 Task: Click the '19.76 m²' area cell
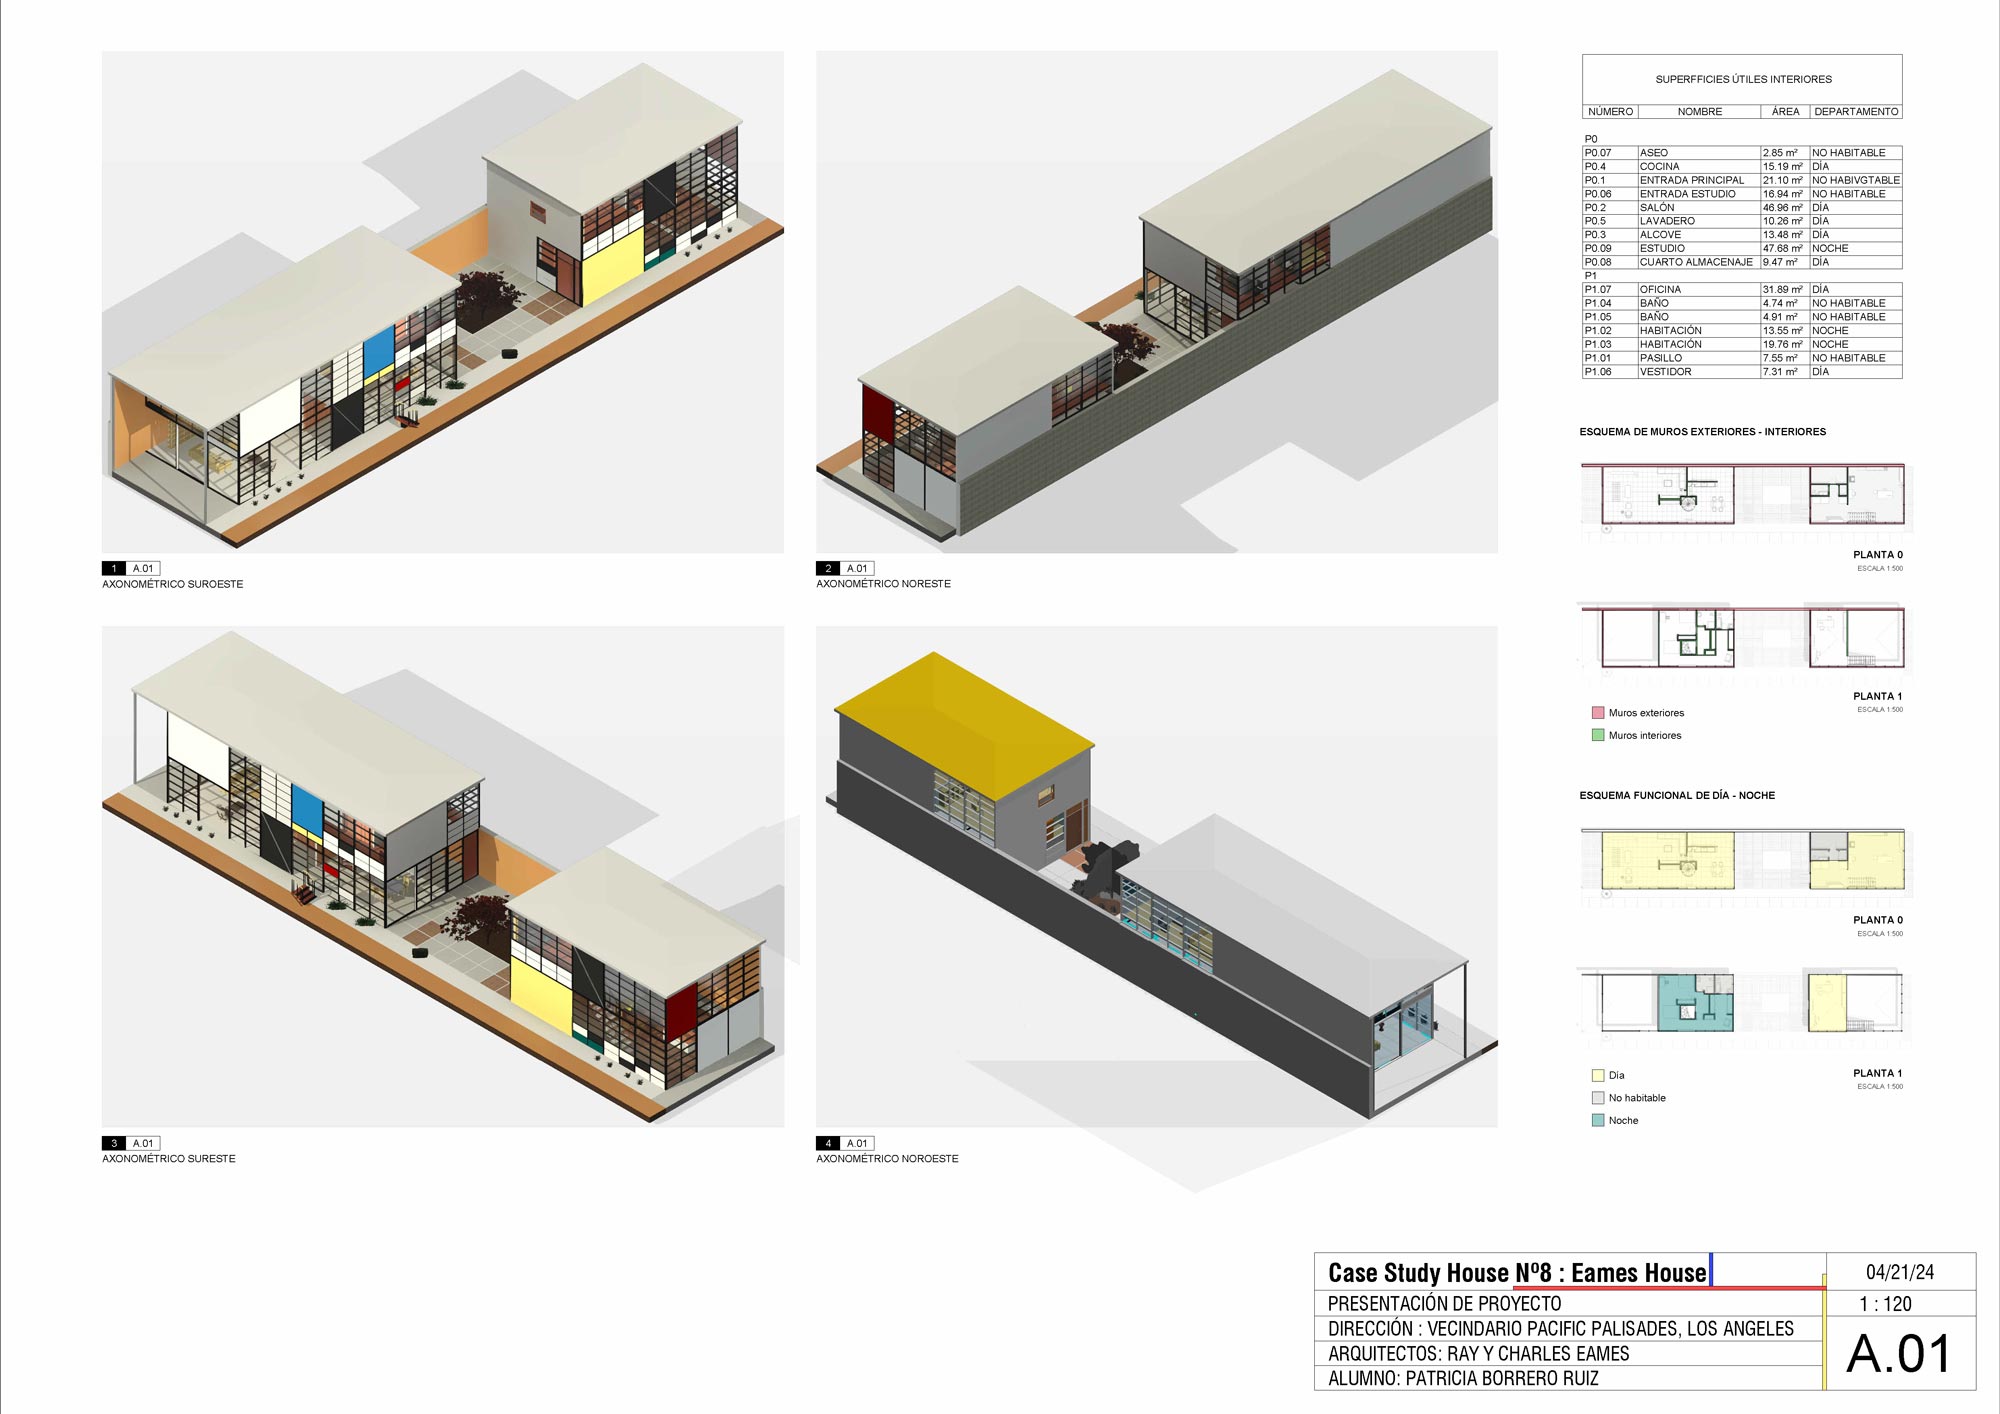tap(1785, 344)
